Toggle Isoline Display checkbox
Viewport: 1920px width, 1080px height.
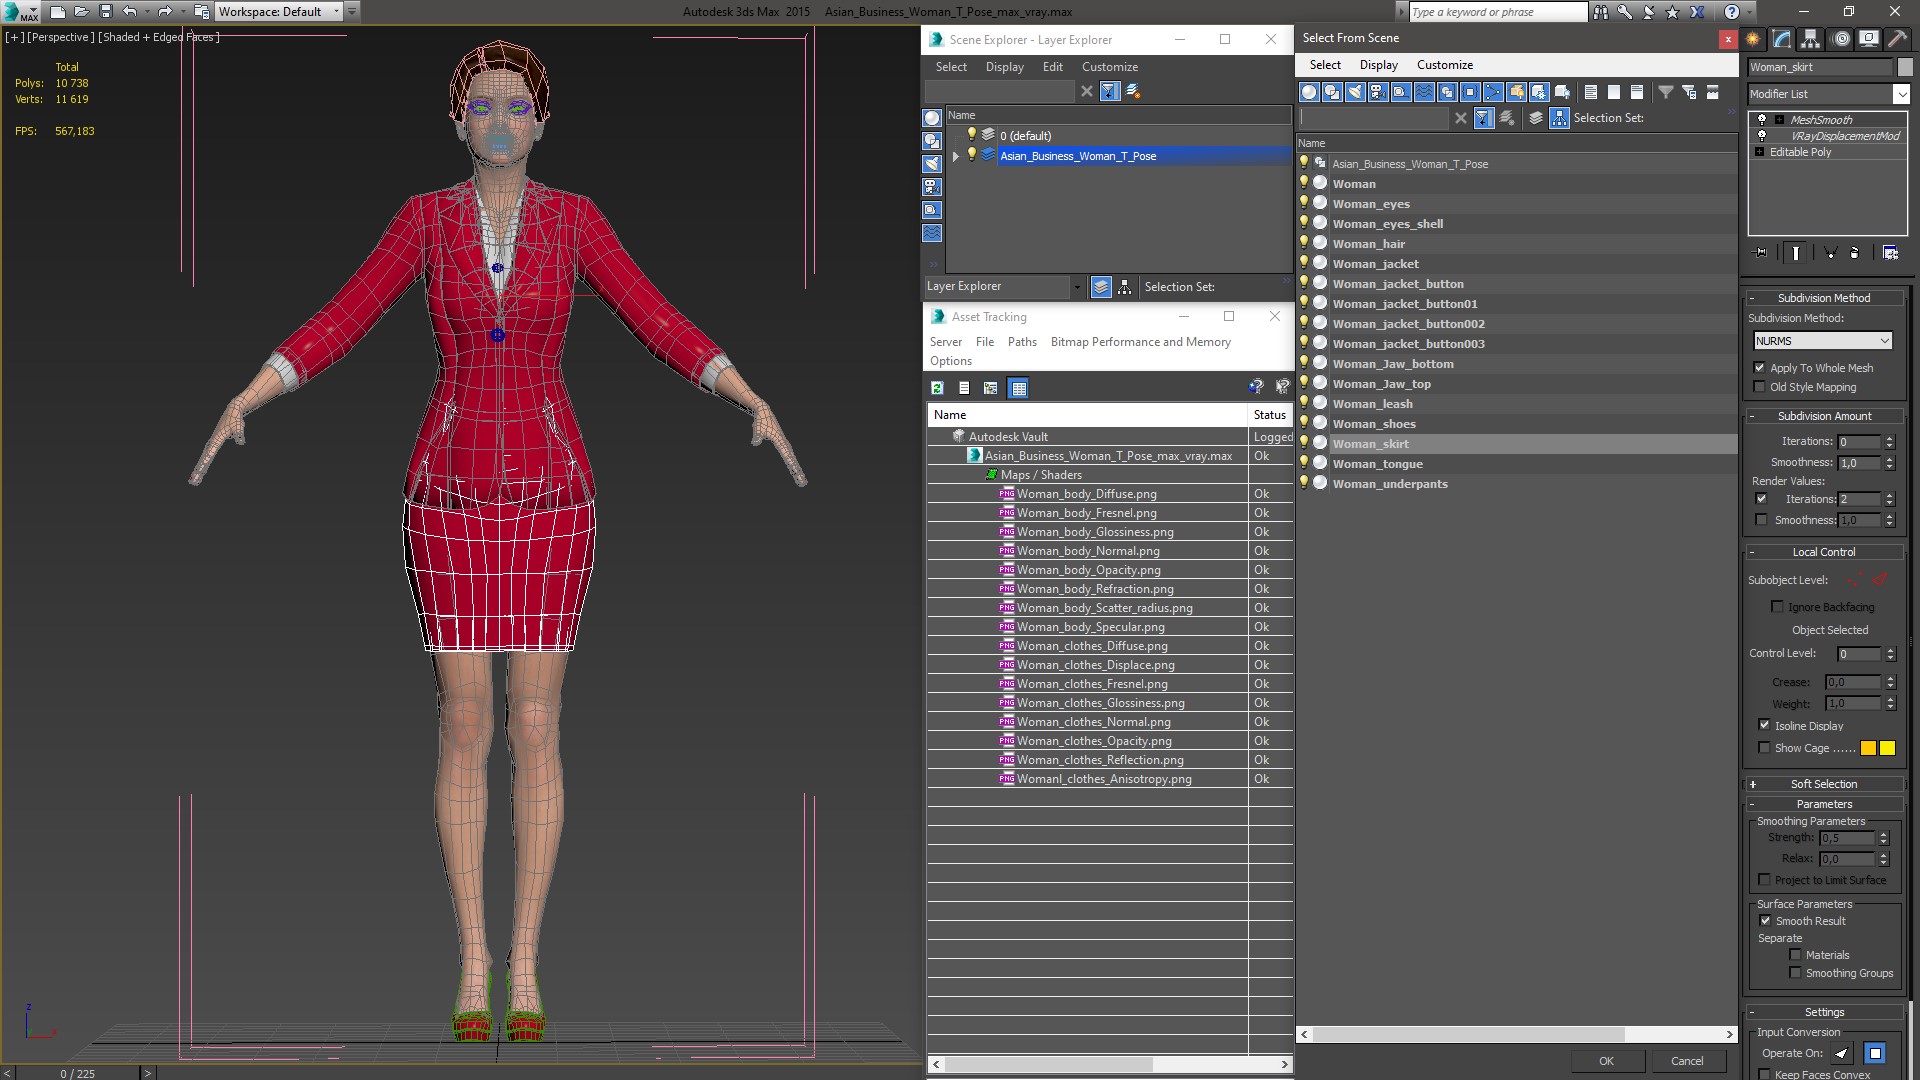[1764, 725]
